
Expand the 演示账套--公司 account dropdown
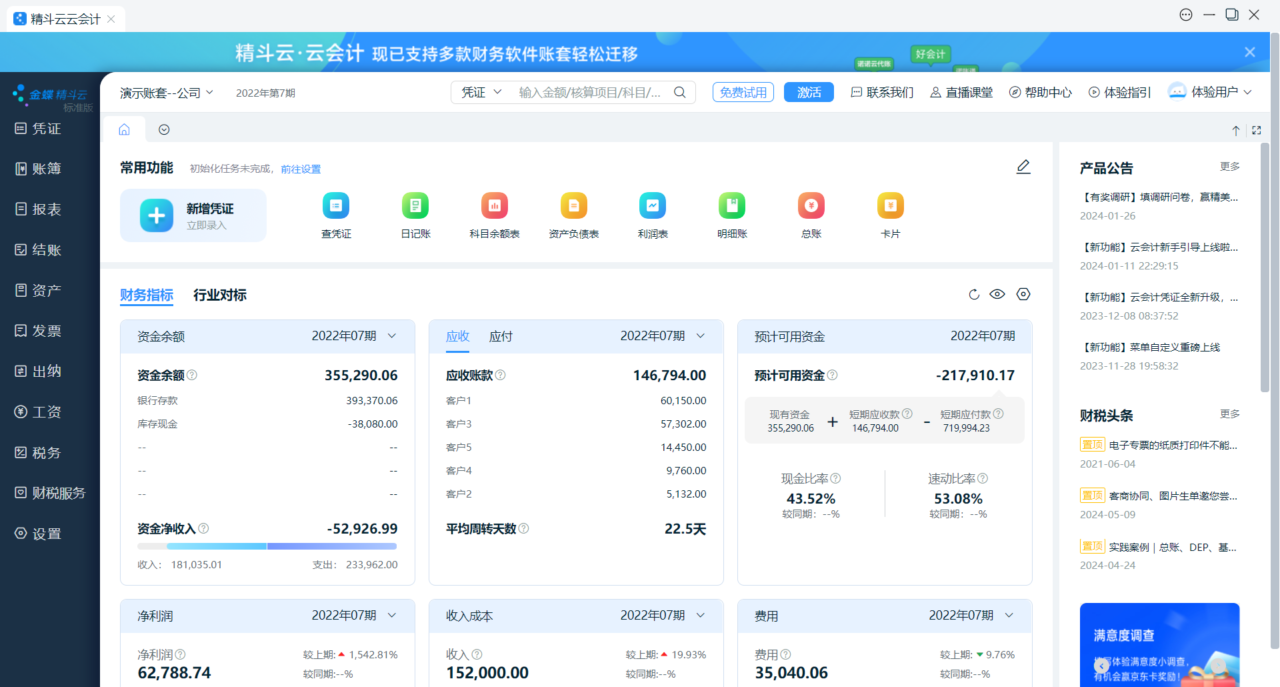tap(167, 92)
